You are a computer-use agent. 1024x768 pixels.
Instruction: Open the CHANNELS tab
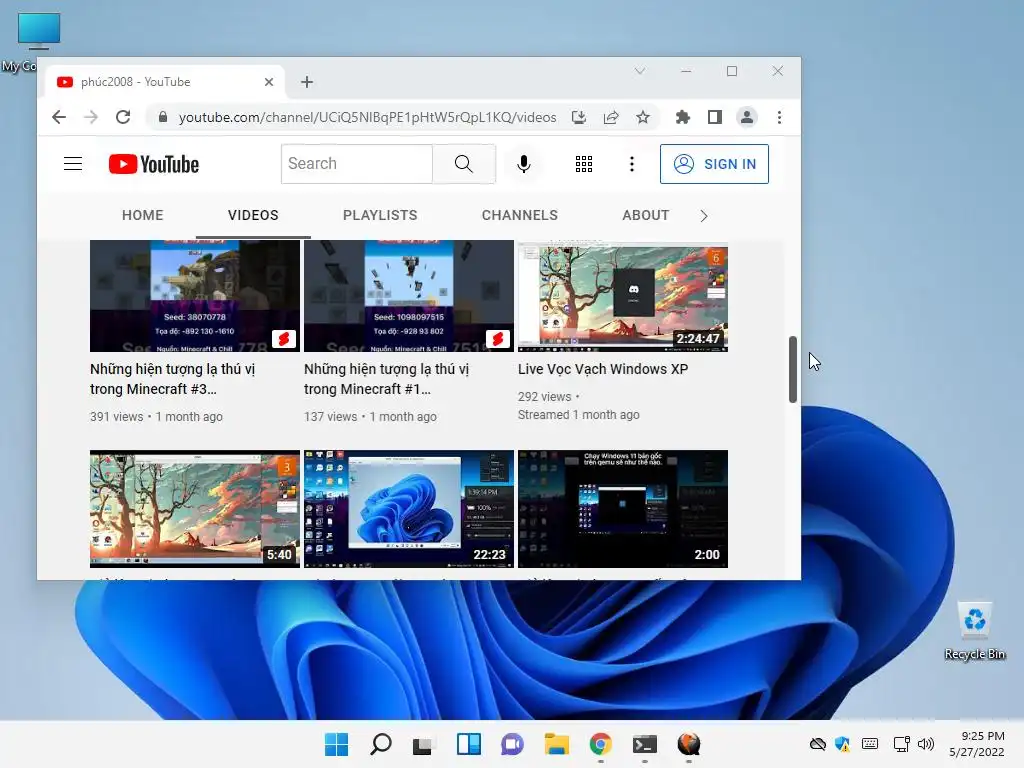(520, 215)
